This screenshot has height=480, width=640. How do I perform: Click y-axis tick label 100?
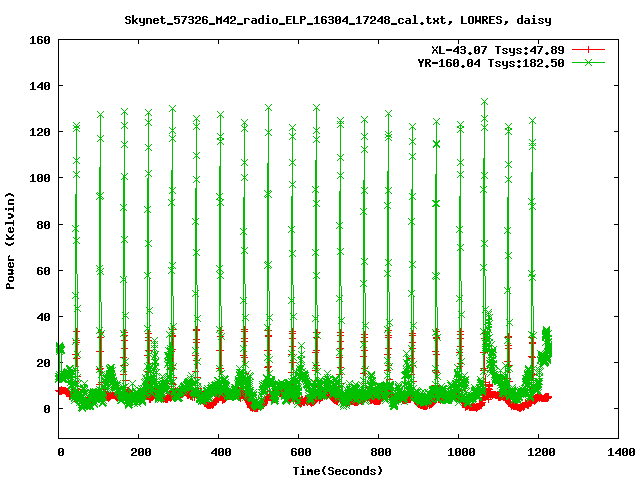[x=40, y=178]
